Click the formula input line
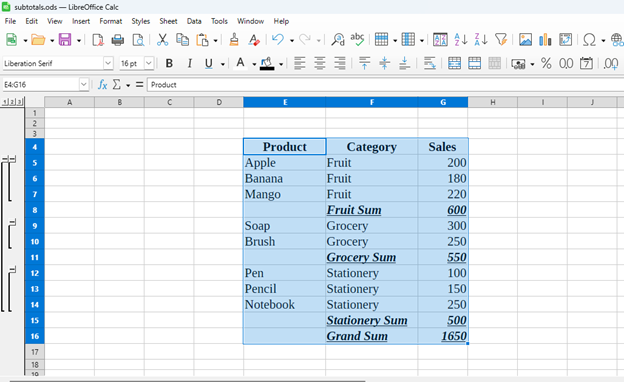624x382 pixels. click(x=385, y=84)
